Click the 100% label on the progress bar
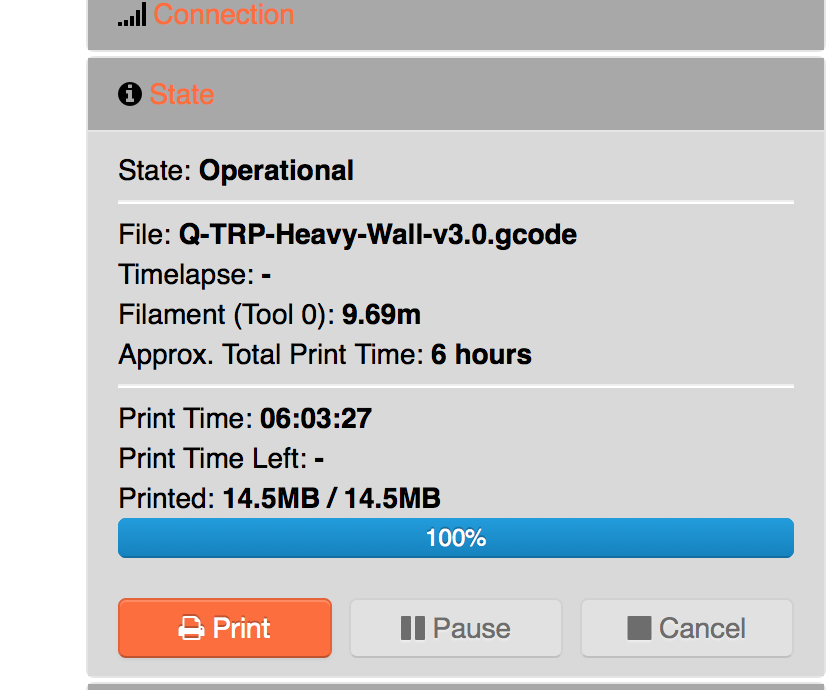Screen dimensions: 826x690 click(x=456, y=538)
